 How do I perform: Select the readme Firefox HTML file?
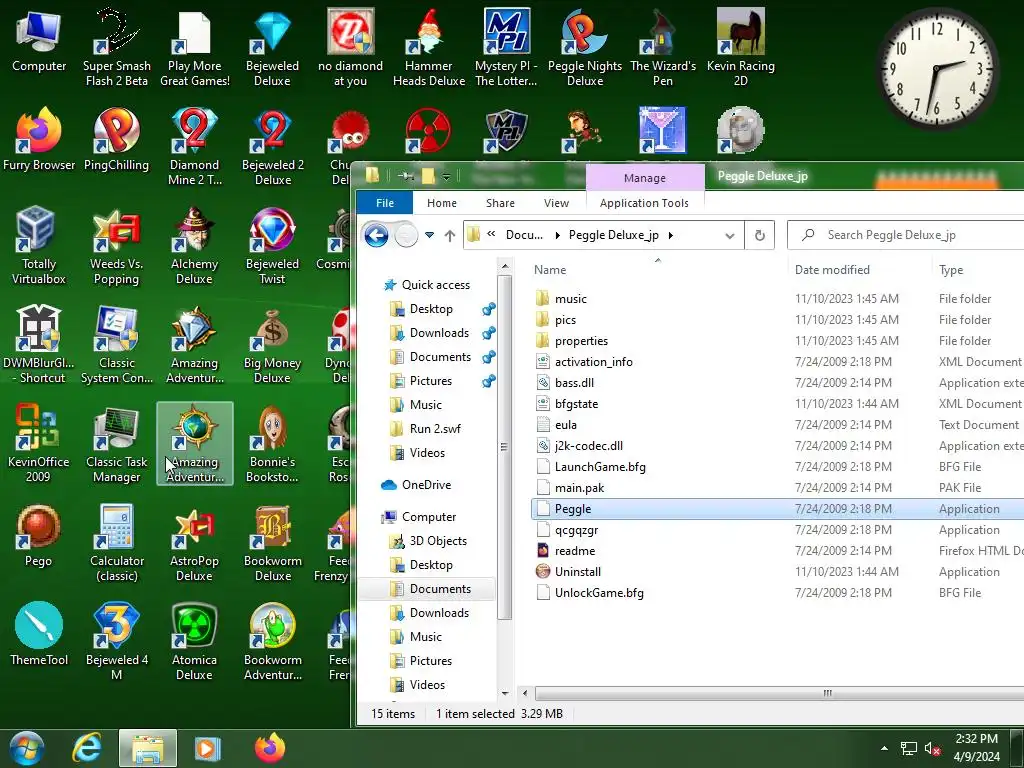coord(777,551)
